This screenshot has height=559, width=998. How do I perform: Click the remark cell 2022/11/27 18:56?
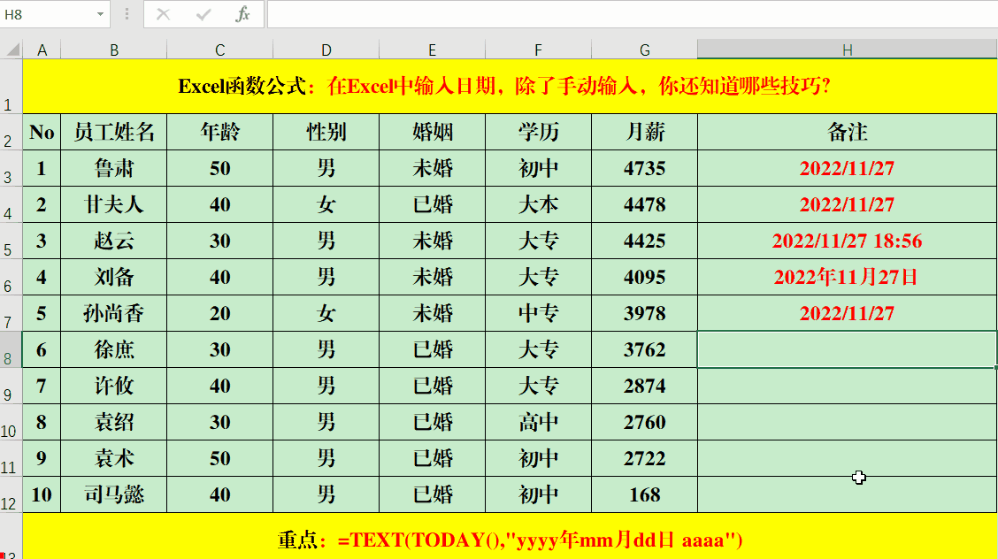coord(847,241)
